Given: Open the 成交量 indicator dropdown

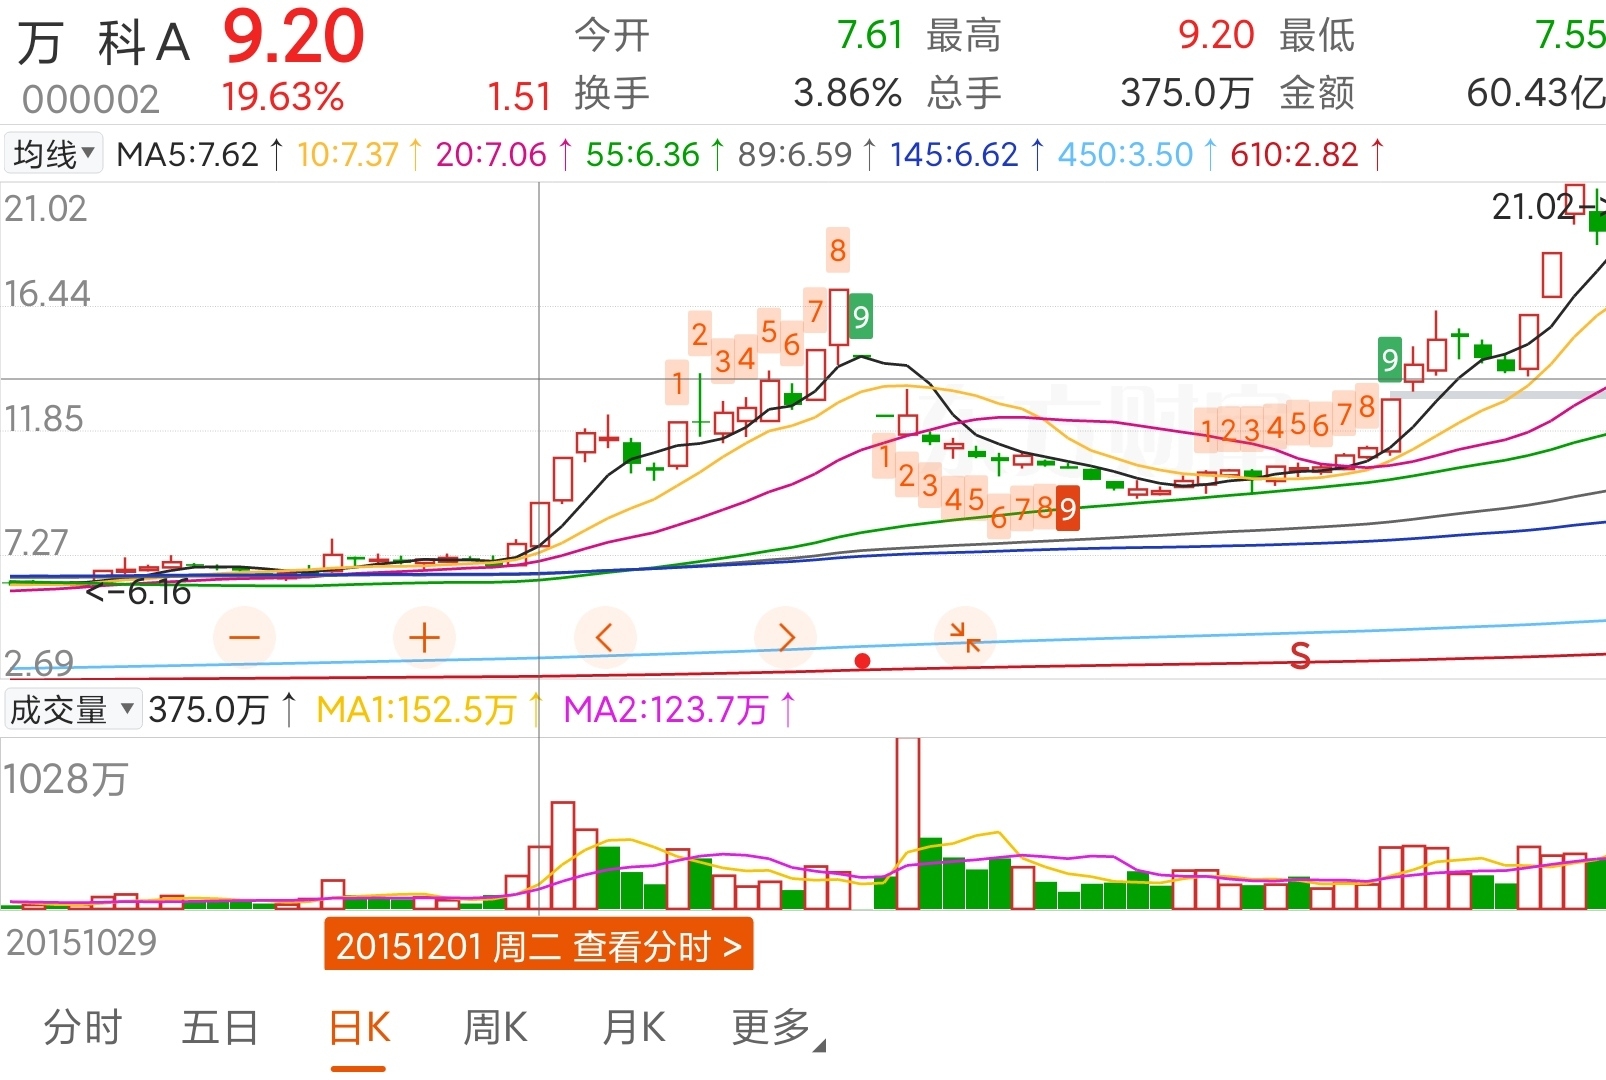Looking at the screenshot, I should point(72,710).
